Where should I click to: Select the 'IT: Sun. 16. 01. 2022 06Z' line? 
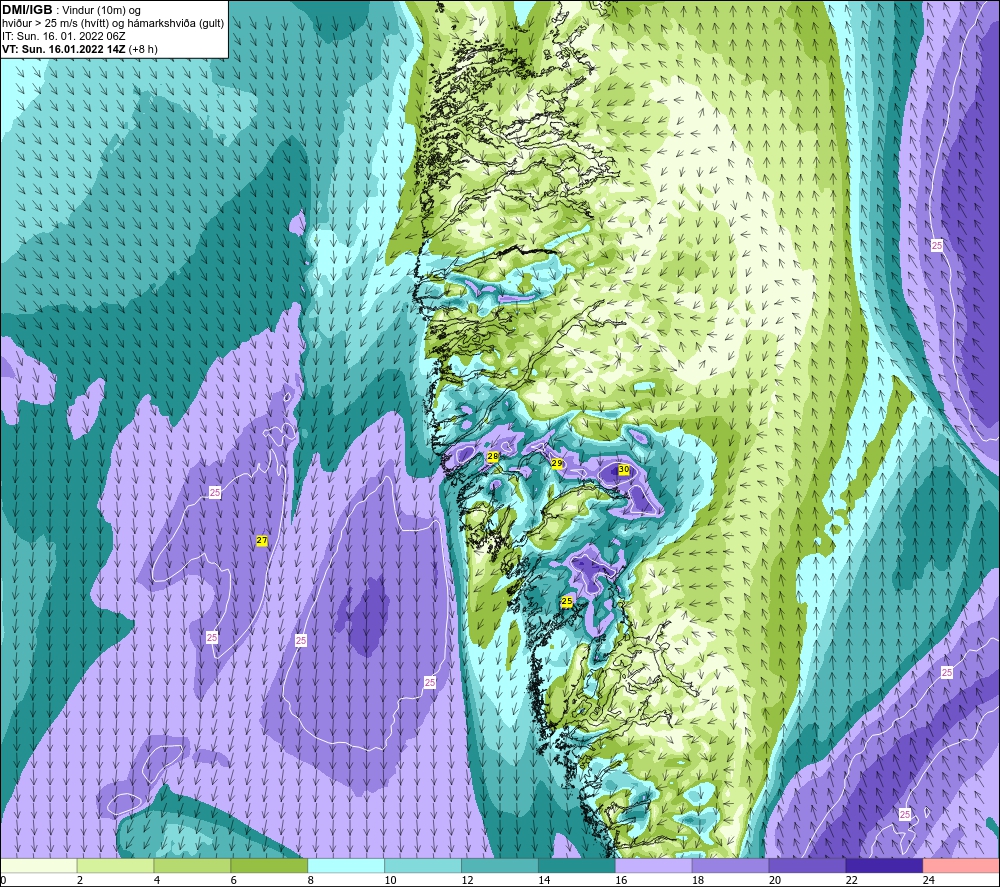tap(64, 36)
